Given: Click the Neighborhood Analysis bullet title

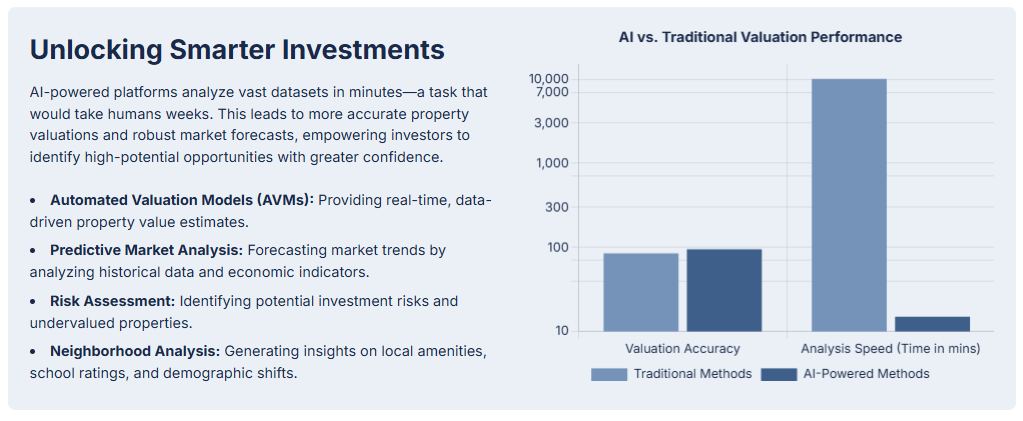Looking at the screenshot, I should click(135, 351).
